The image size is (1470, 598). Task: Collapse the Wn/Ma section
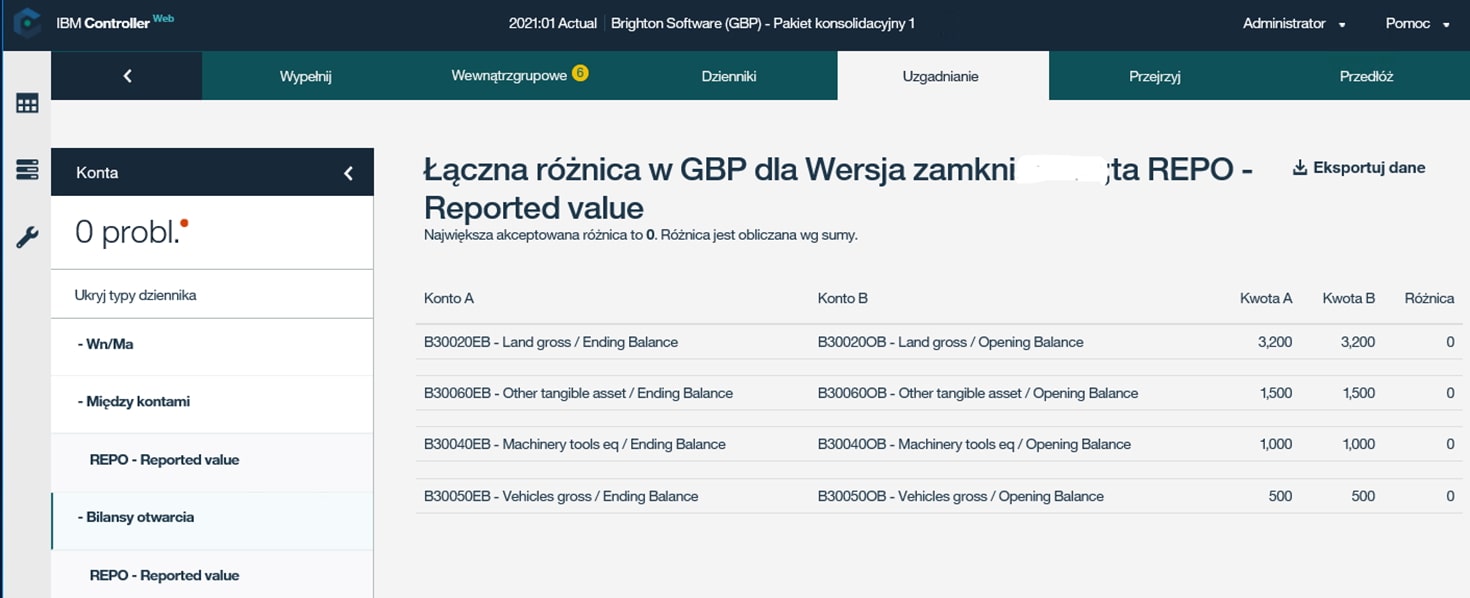point(105,344)
